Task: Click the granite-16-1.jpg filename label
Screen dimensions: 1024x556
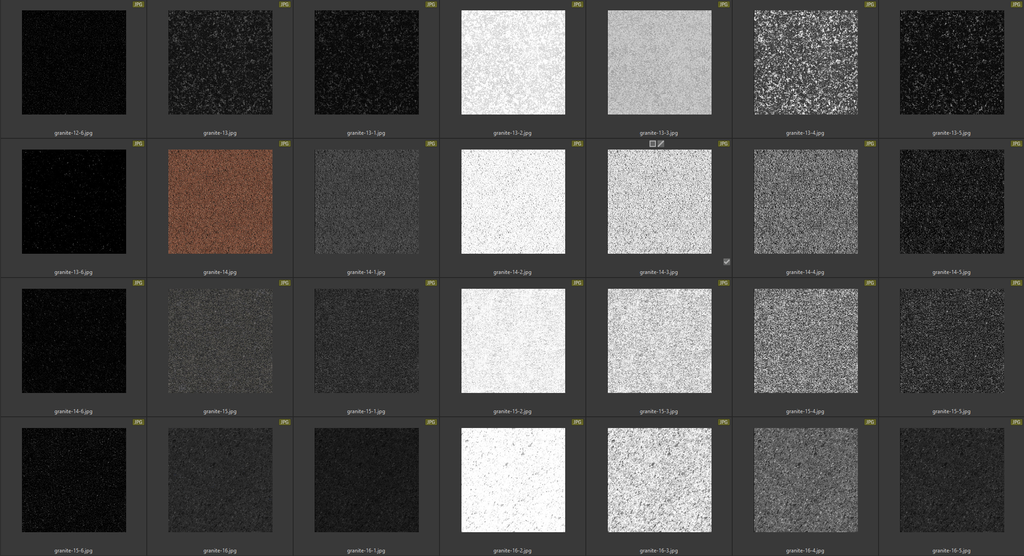Action: (366, 550)
